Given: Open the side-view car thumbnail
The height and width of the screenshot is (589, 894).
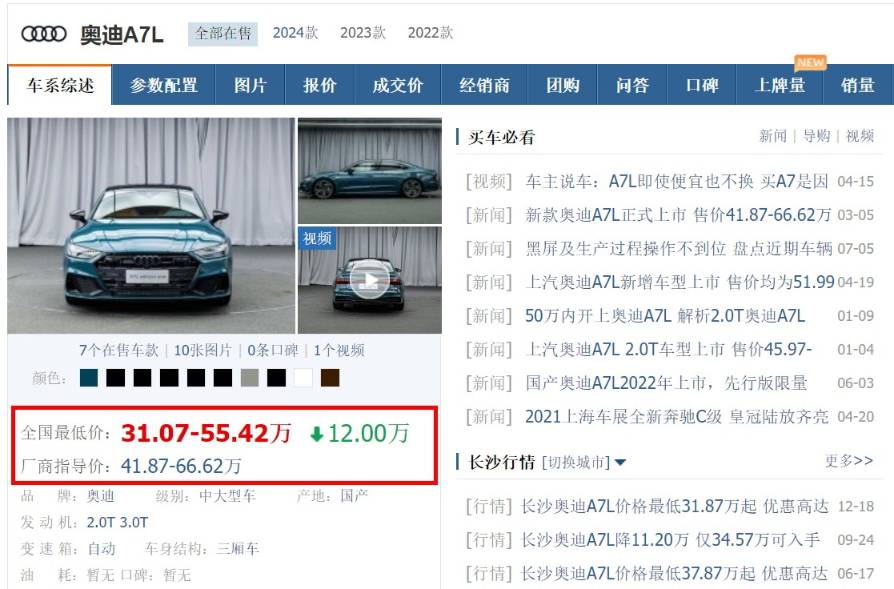Looking at the screenshot, I should [369, 171].
